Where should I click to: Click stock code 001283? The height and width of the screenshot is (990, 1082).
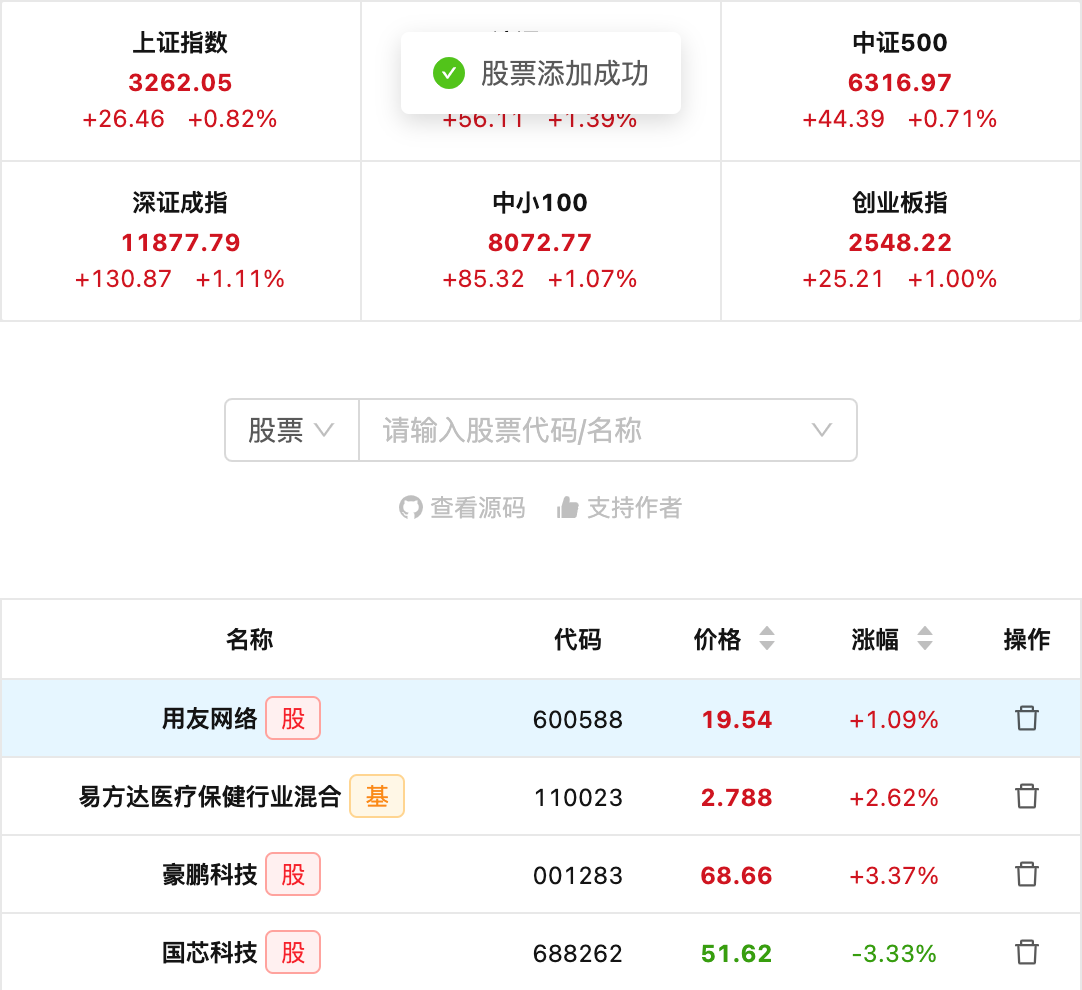pos(578,875)
